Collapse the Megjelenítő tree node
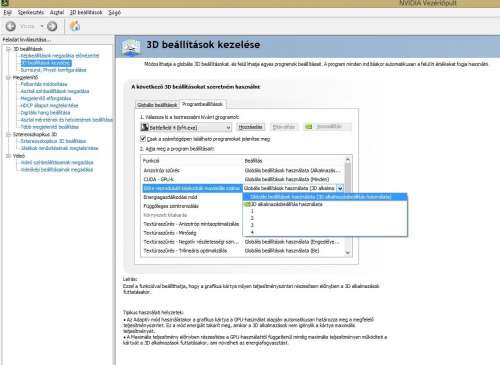The image size is (500, 365). (x=8, y=77)
